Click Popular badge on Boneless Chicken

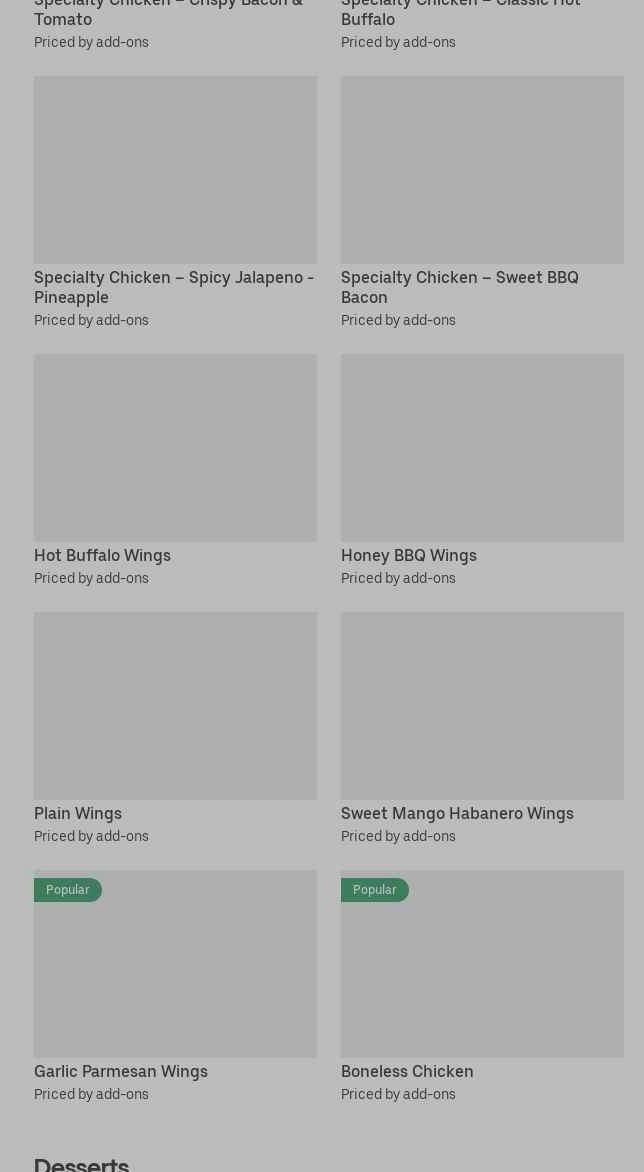[375, 889]
